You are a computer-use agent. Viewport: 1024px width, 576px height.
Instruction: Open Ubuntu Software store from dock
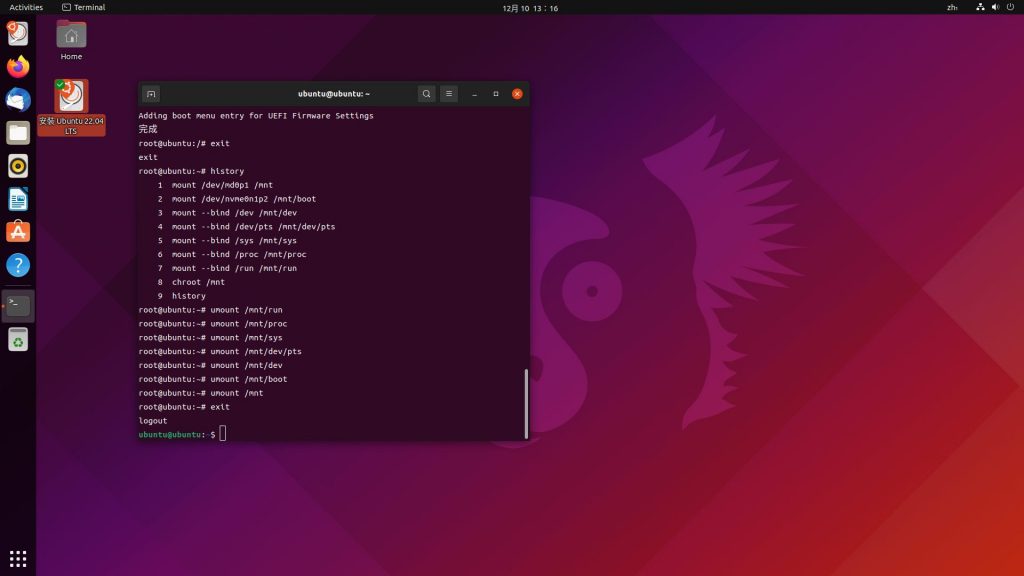[x=18, y=232]
